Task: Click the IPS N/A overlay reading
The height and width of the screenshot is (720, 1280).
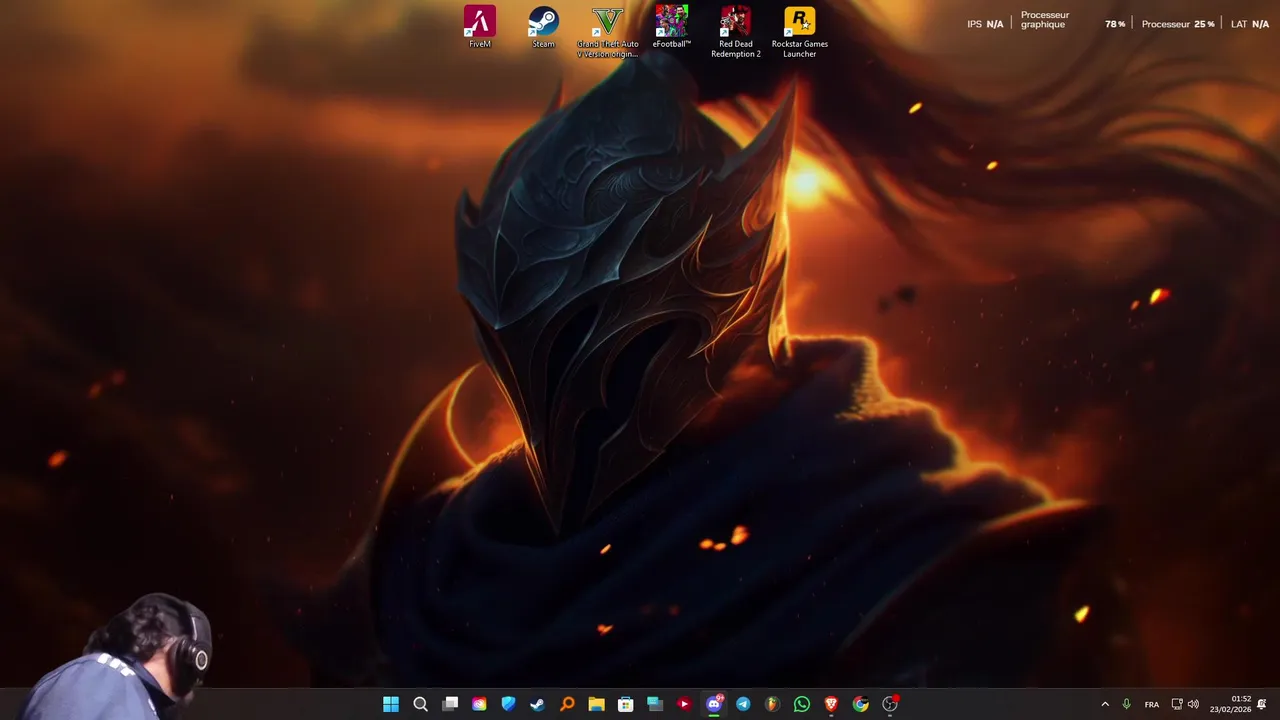Action: click(x=985, y=24)
